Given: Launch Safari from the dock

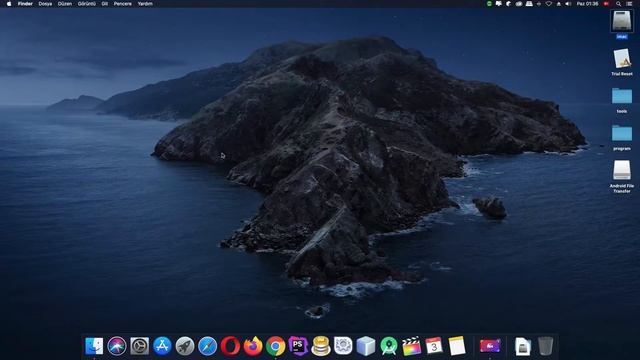Looking at the screenshot, I should (x=207, y=346).
